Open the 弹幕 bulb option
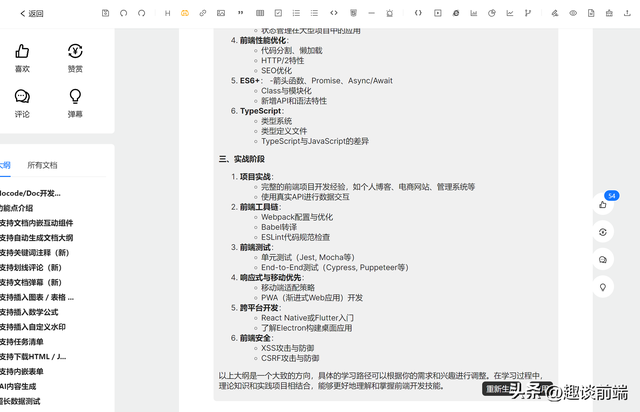640x412 pixels. pyautogui.click(x=75, y=104)
